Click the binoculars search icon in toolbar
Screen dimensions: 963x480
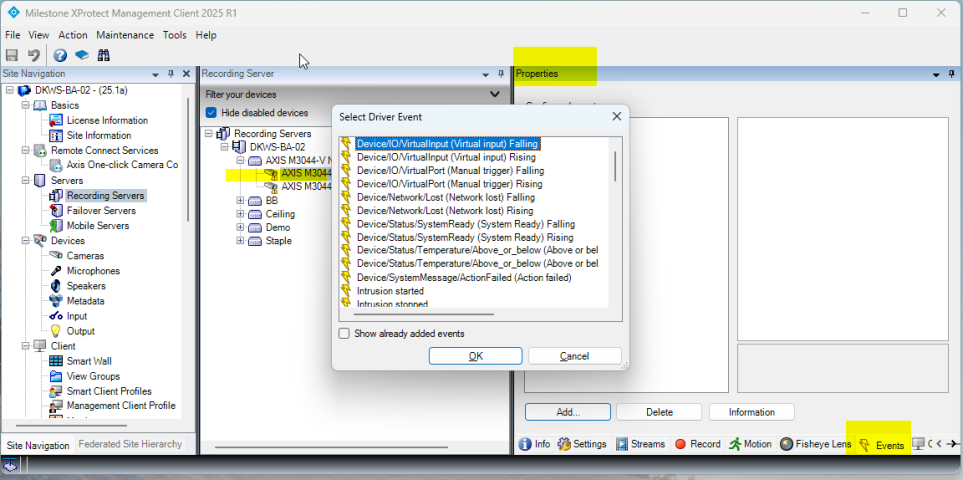103,55
